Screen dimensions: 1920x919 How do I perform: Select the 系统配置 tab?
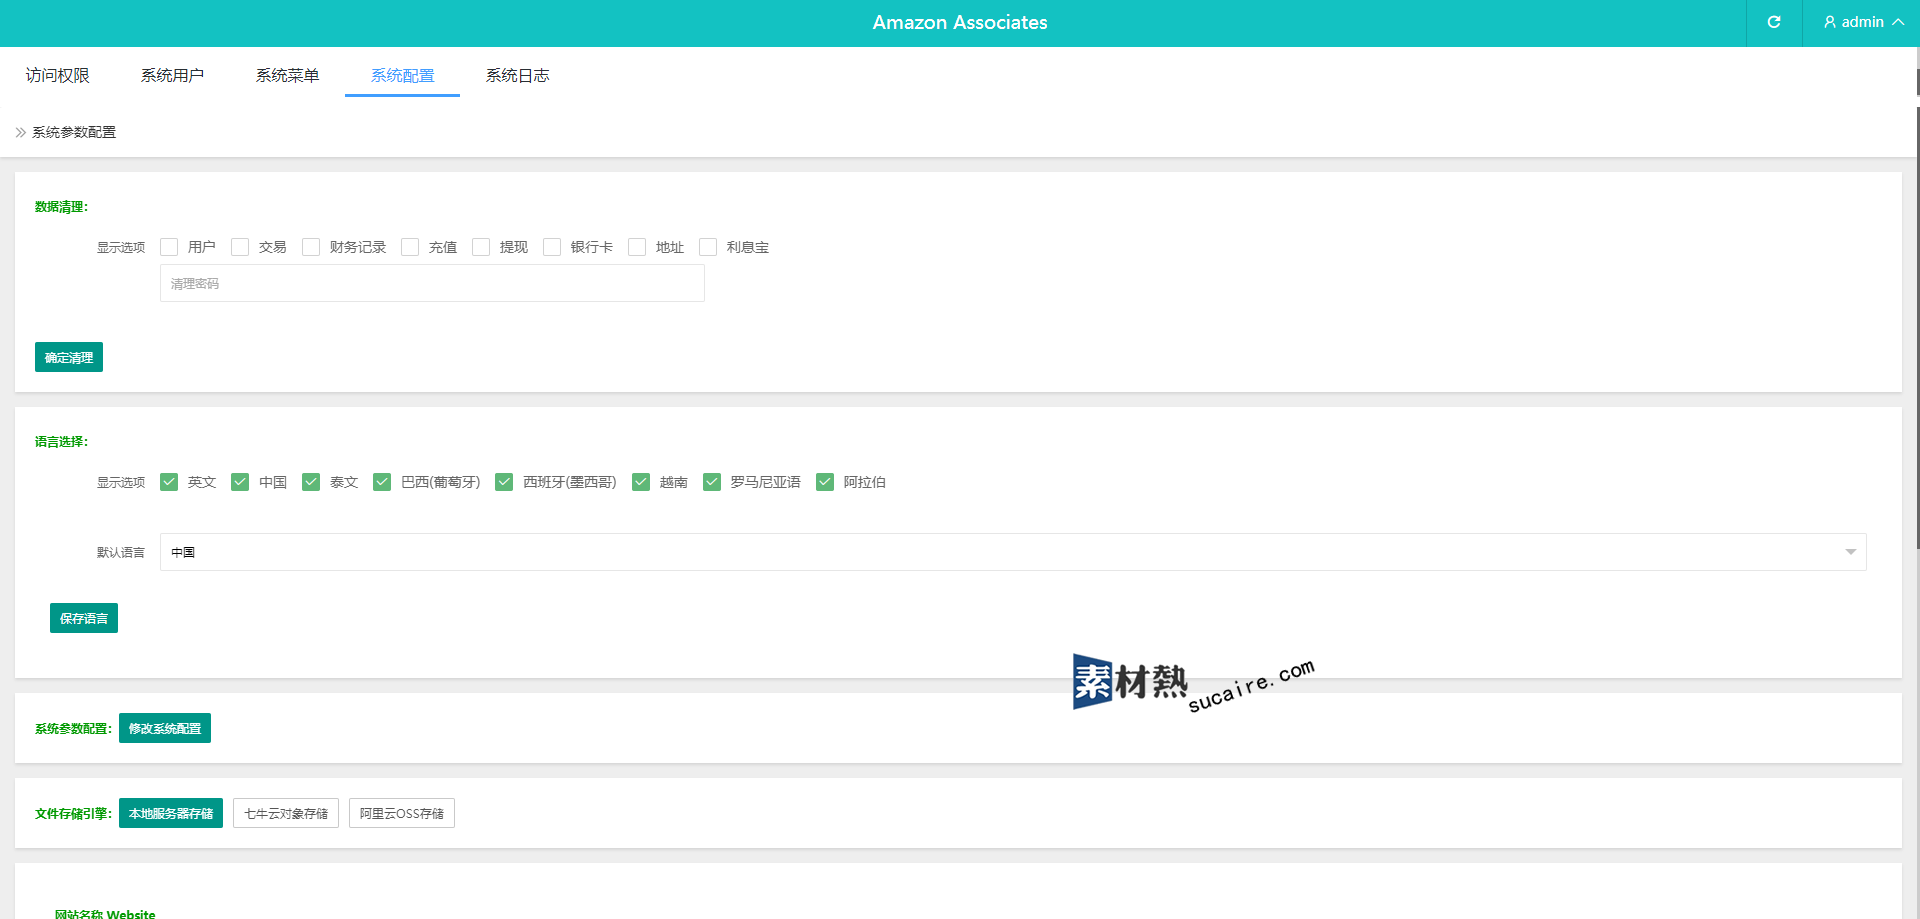402,75
